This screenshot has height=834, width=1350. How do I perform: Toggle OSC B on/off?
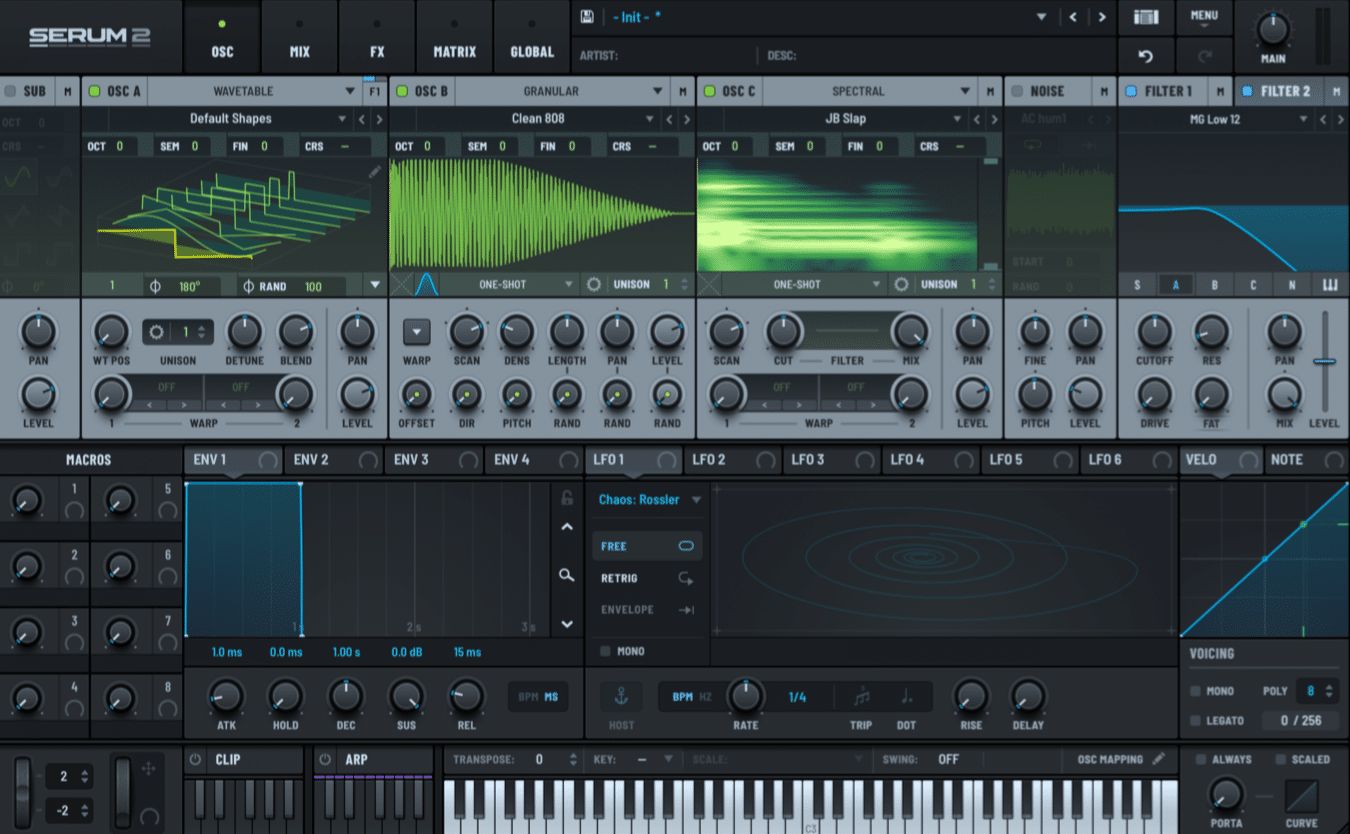(402, 91)
